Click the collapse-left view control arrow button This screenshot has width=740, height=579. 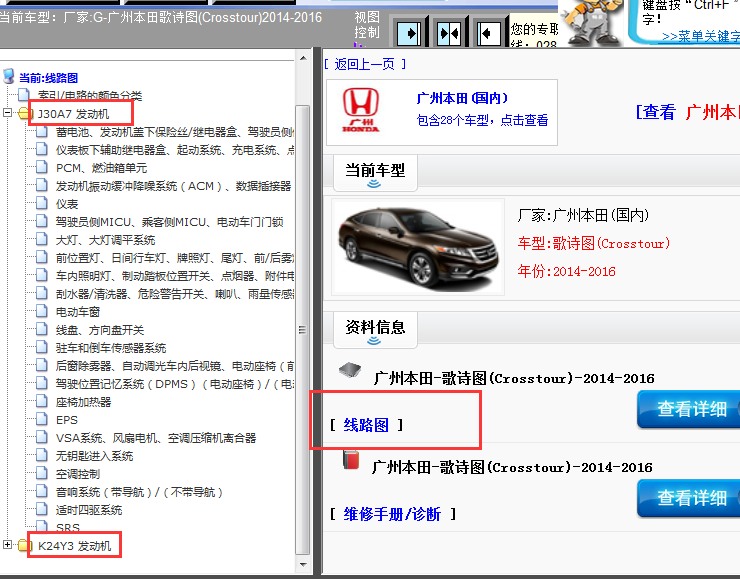(x=489, y=33)
